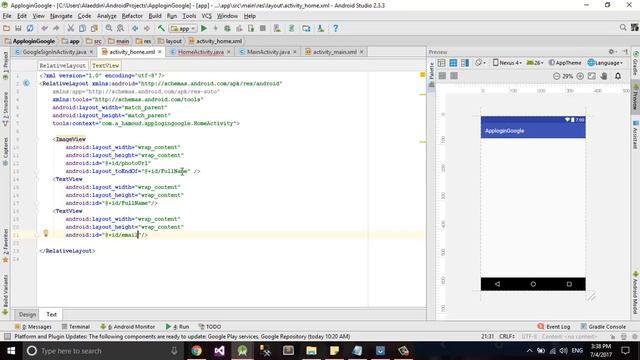The height and width of the screenshot is (360, 640).
Task: Click the intention light bulb in the gutter
Action: (x=46, y=233)
